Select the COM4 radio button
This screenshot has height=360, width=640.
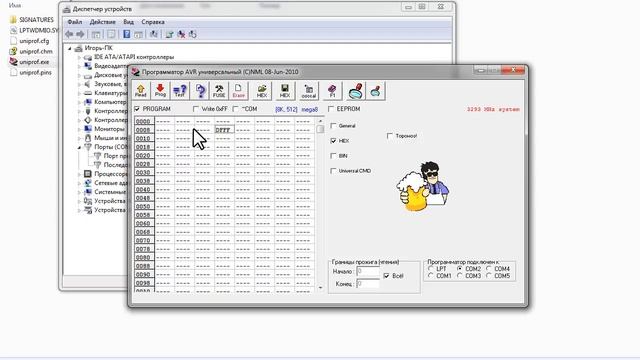click(489, 269)
